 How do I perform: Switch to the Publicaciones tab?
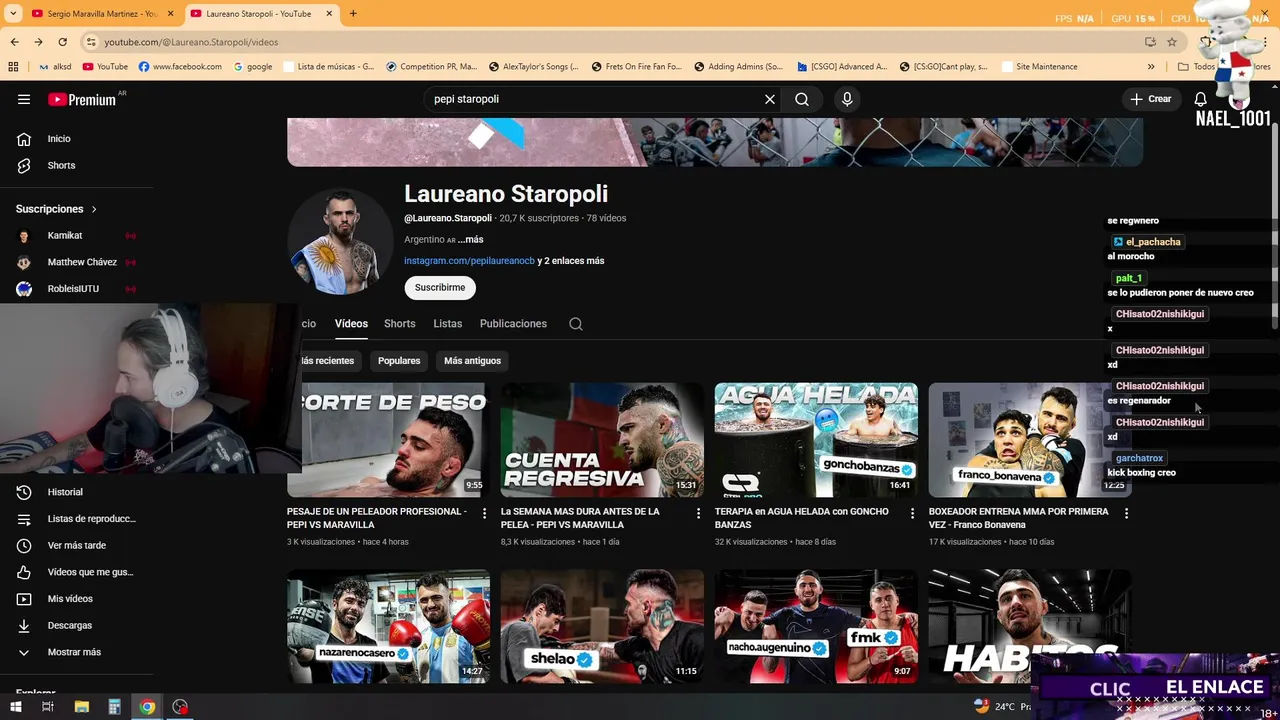[513, 324]
